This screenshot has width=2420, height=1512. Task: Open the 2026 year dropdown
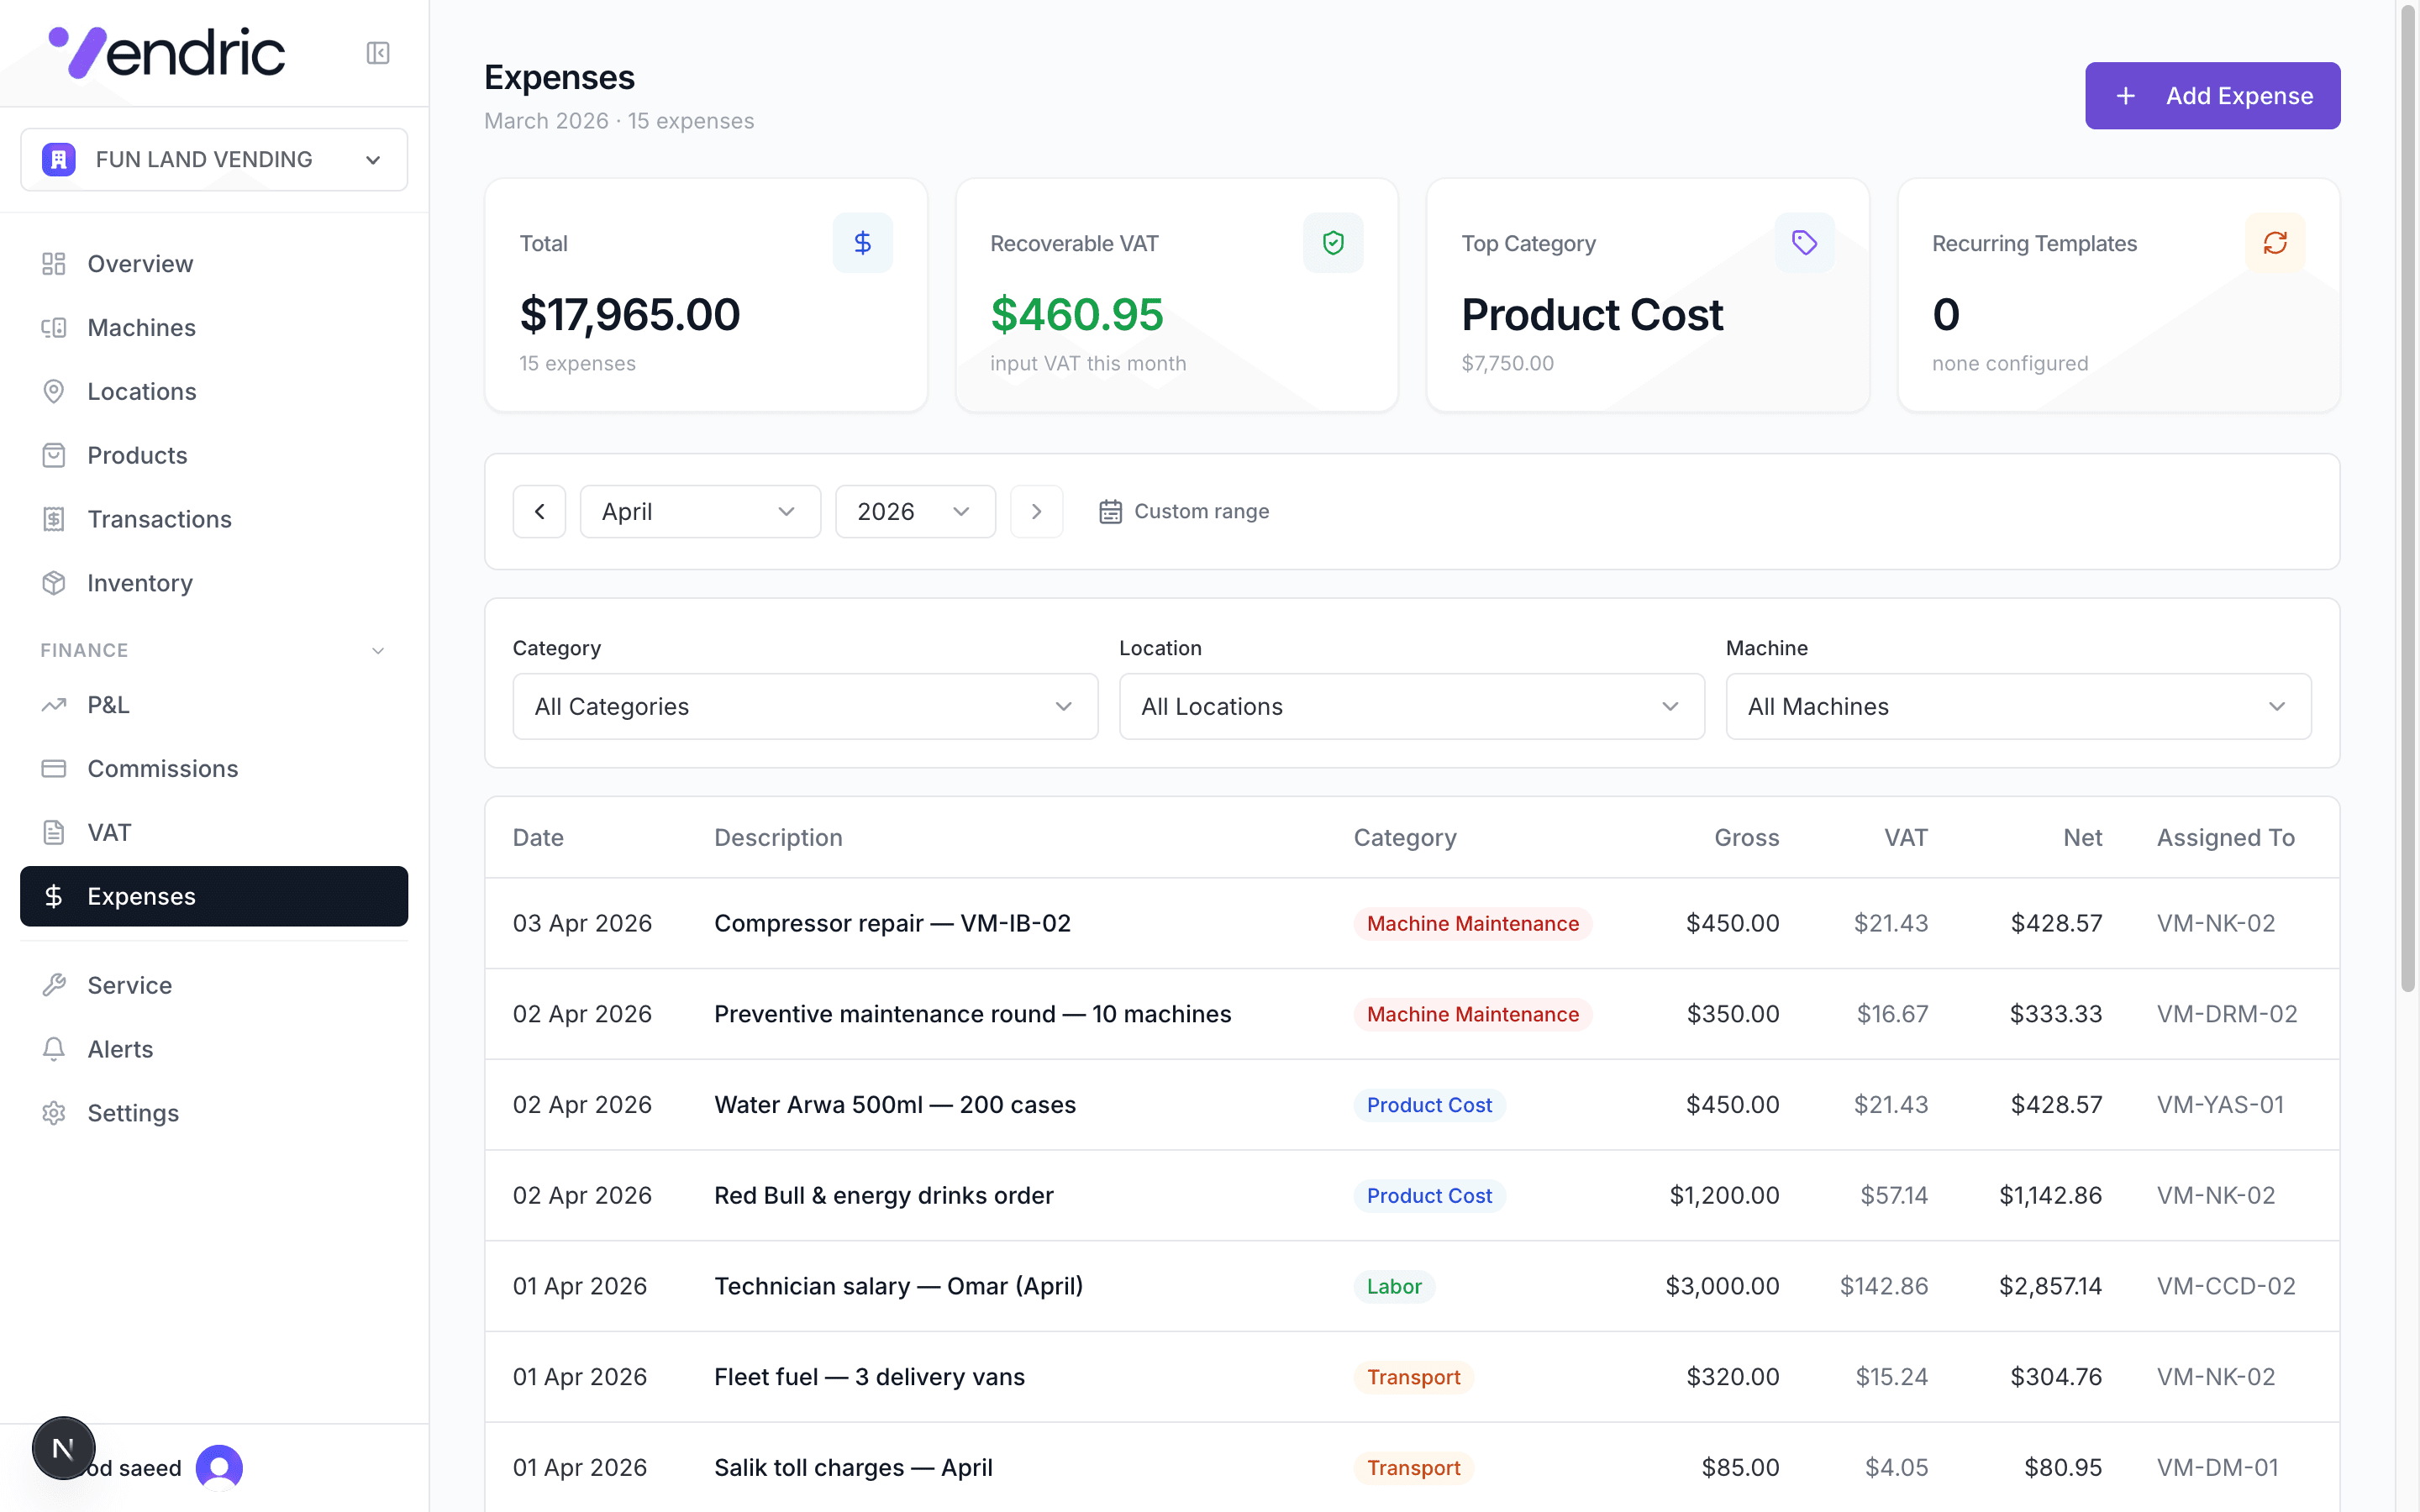click(914, 512)
